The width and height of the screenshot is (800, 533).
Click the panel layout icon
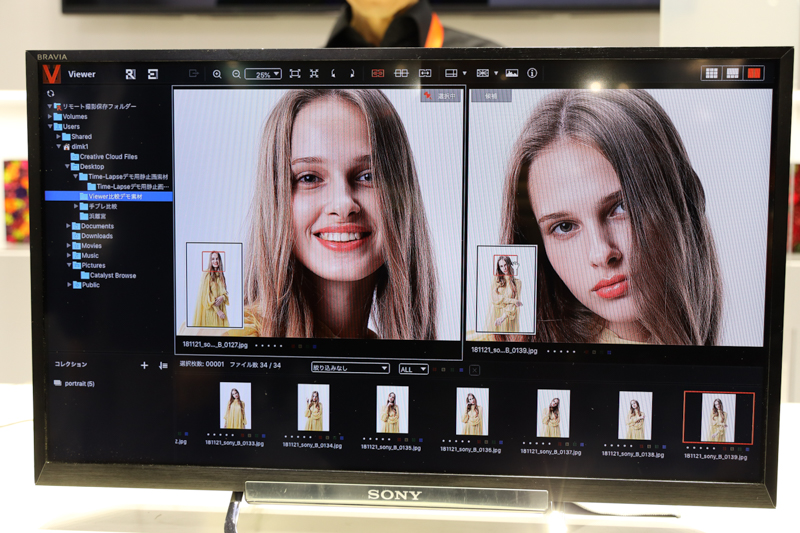[x=451, y=73]
